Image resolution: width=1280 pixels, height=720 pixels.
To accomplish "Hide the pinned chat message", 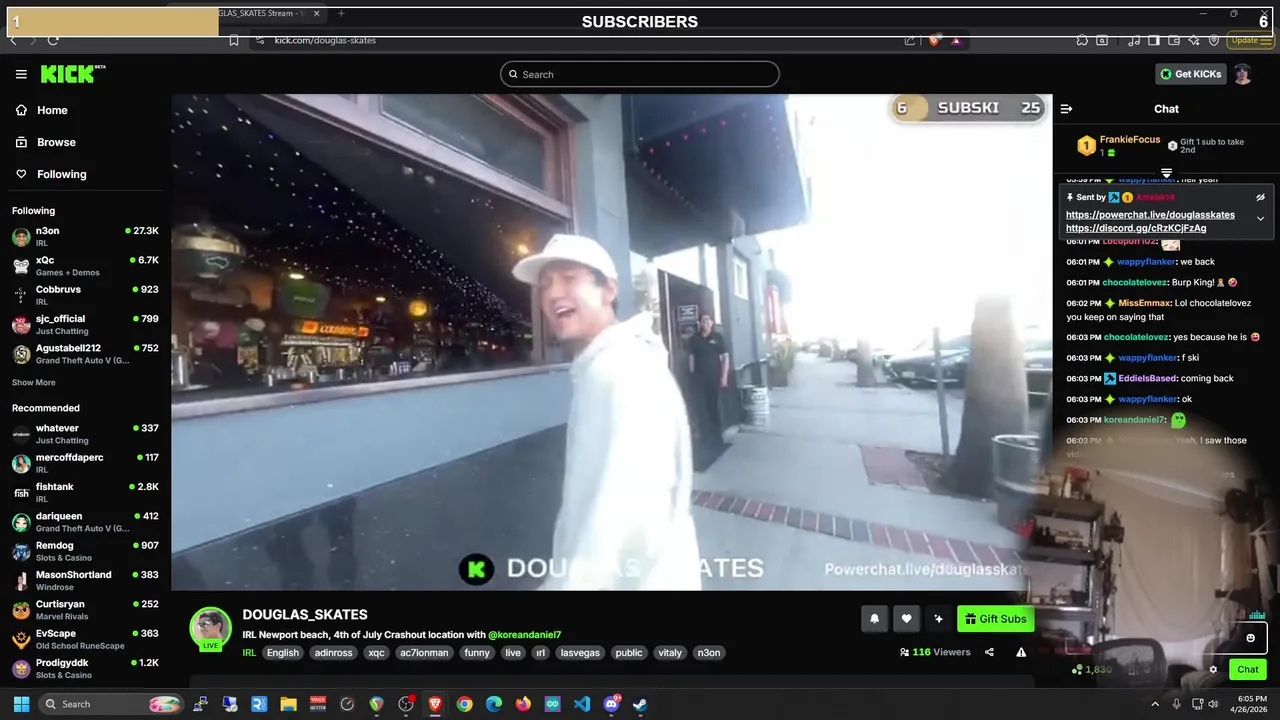I will pos(1260,197).
